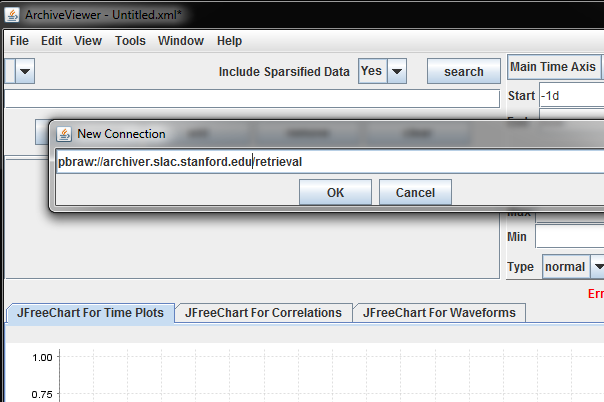This screenshot has height=402, width=604.
Task: Click the Min value input field
Action: [x=570, y=236]
